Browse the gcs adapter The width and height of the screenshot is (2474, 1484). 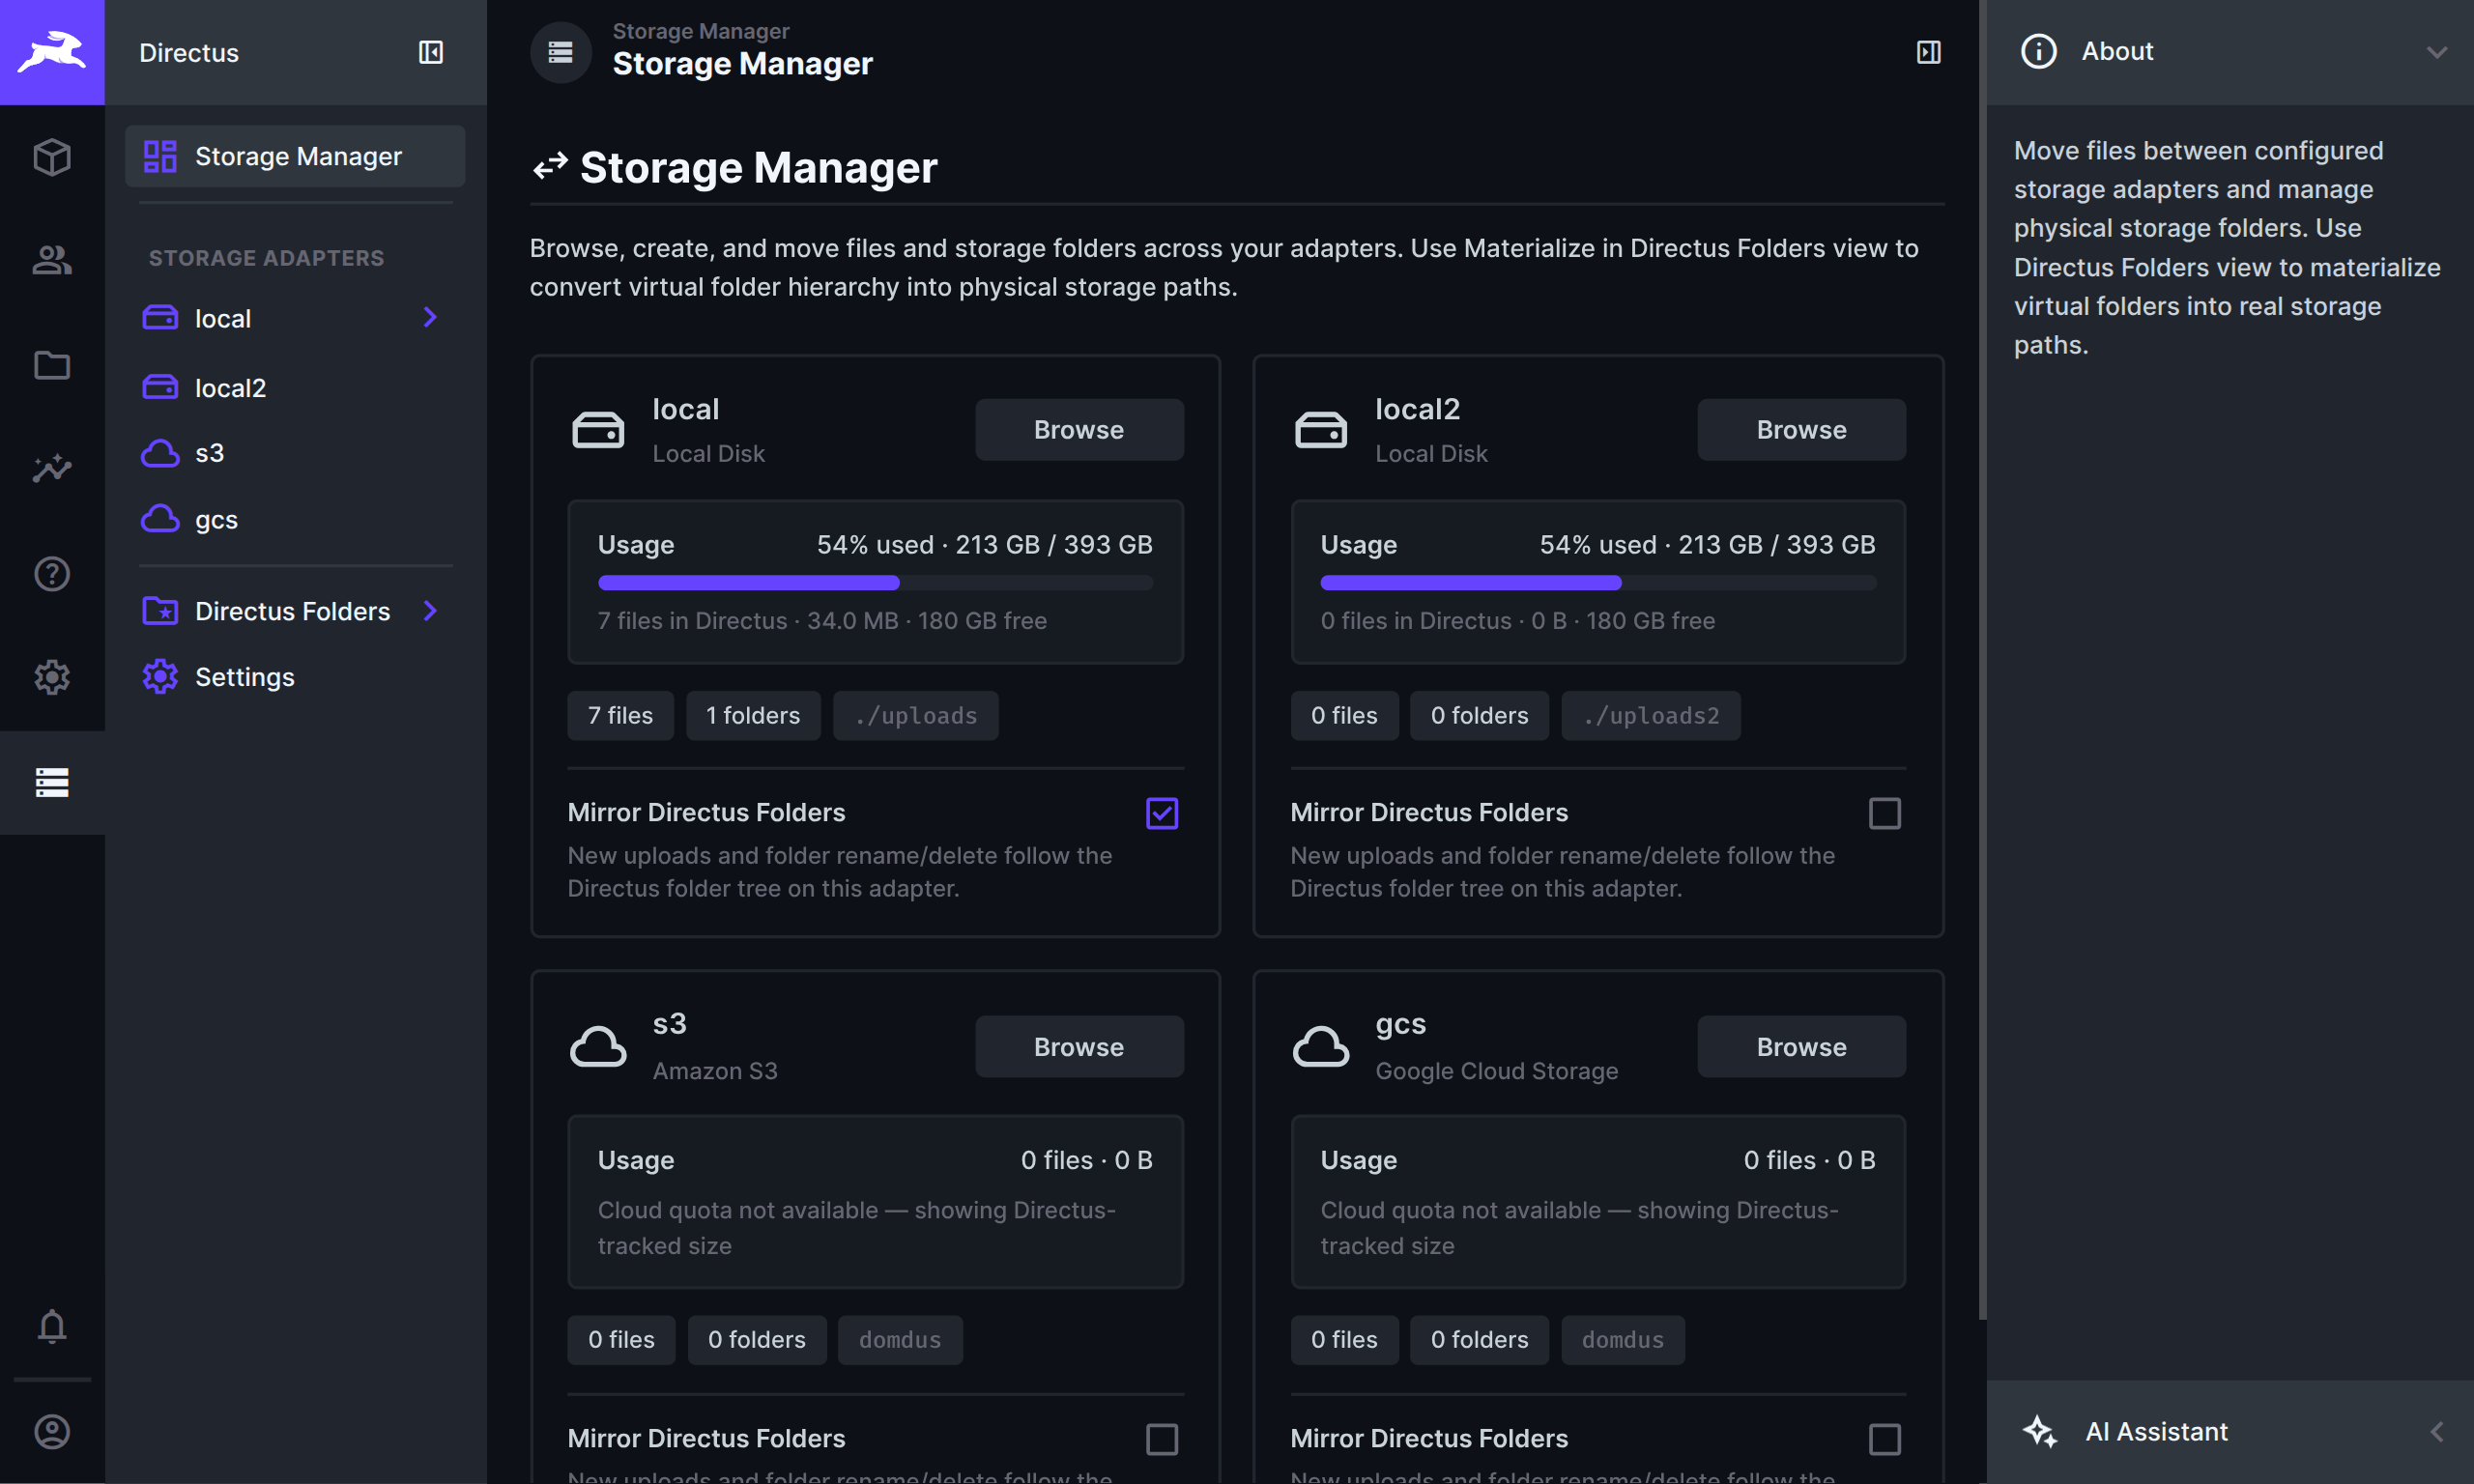click(1801, 1047)
